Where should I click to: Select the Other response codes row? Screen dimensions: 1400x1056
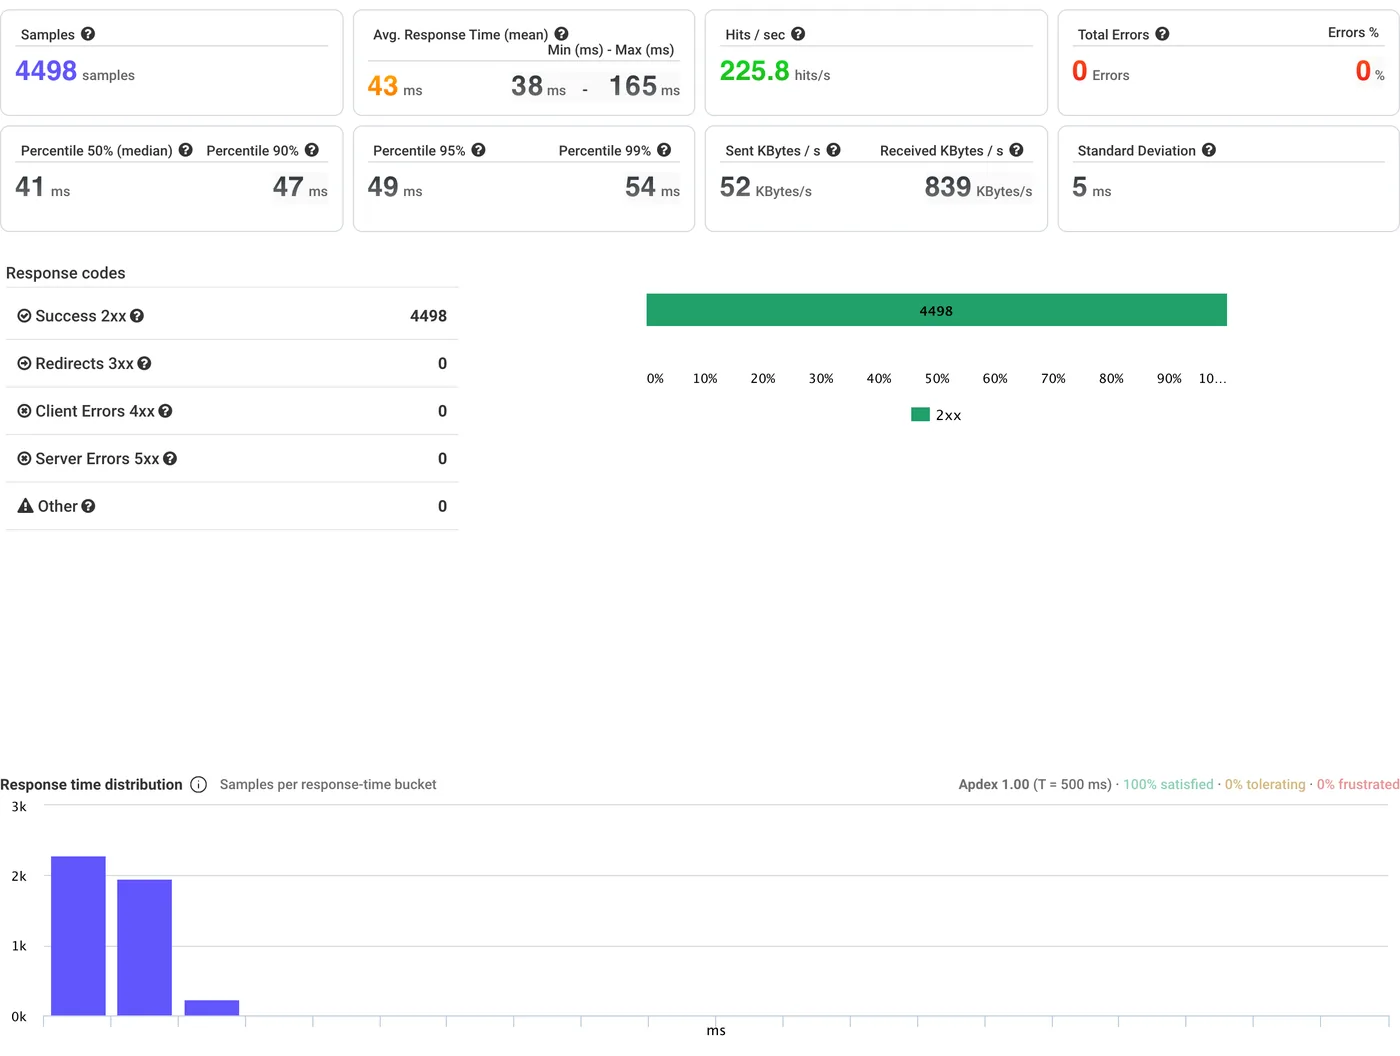(232, 506)
